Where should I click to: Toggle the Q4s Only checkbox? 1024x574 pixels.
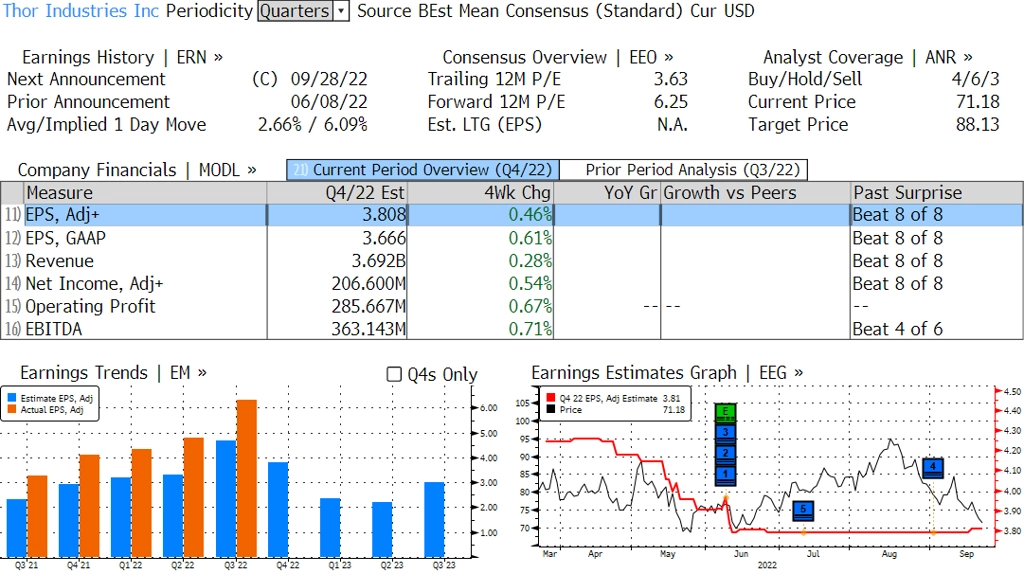coord(394,374)
